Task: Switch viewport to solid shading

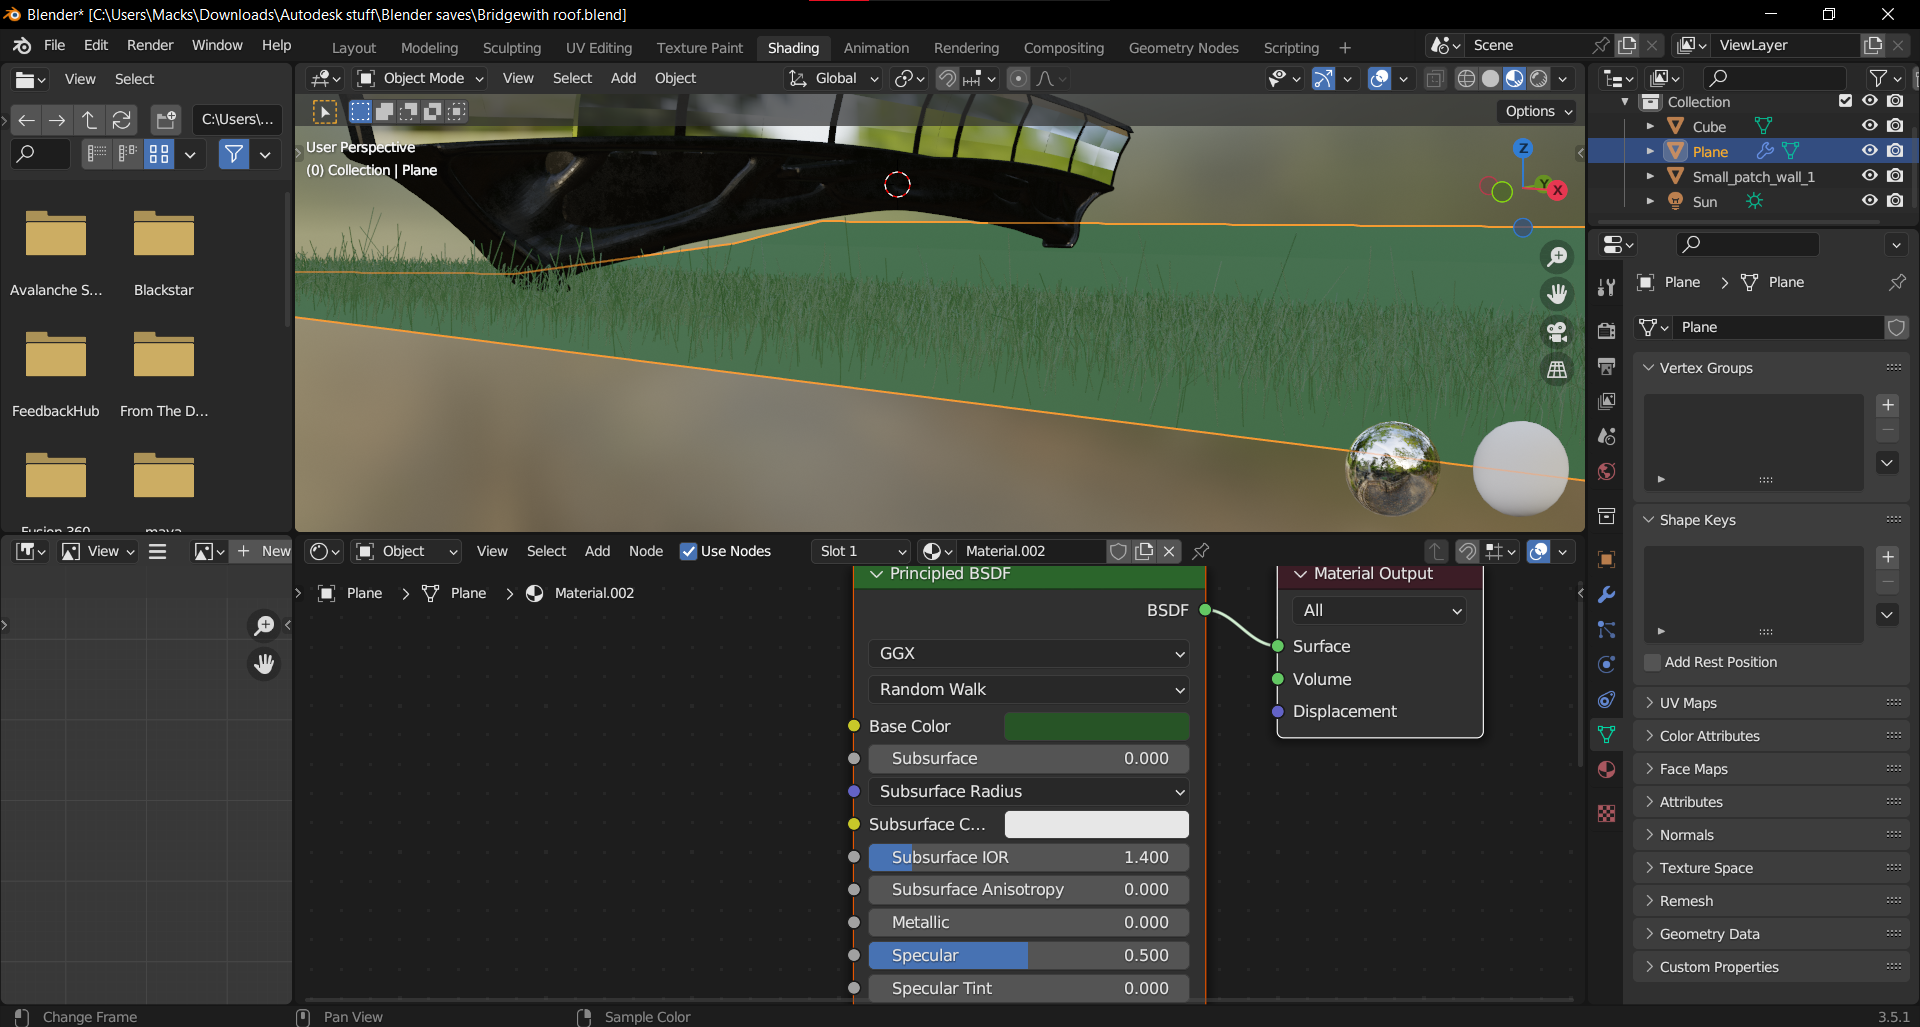Action: tap(1490, 79)
